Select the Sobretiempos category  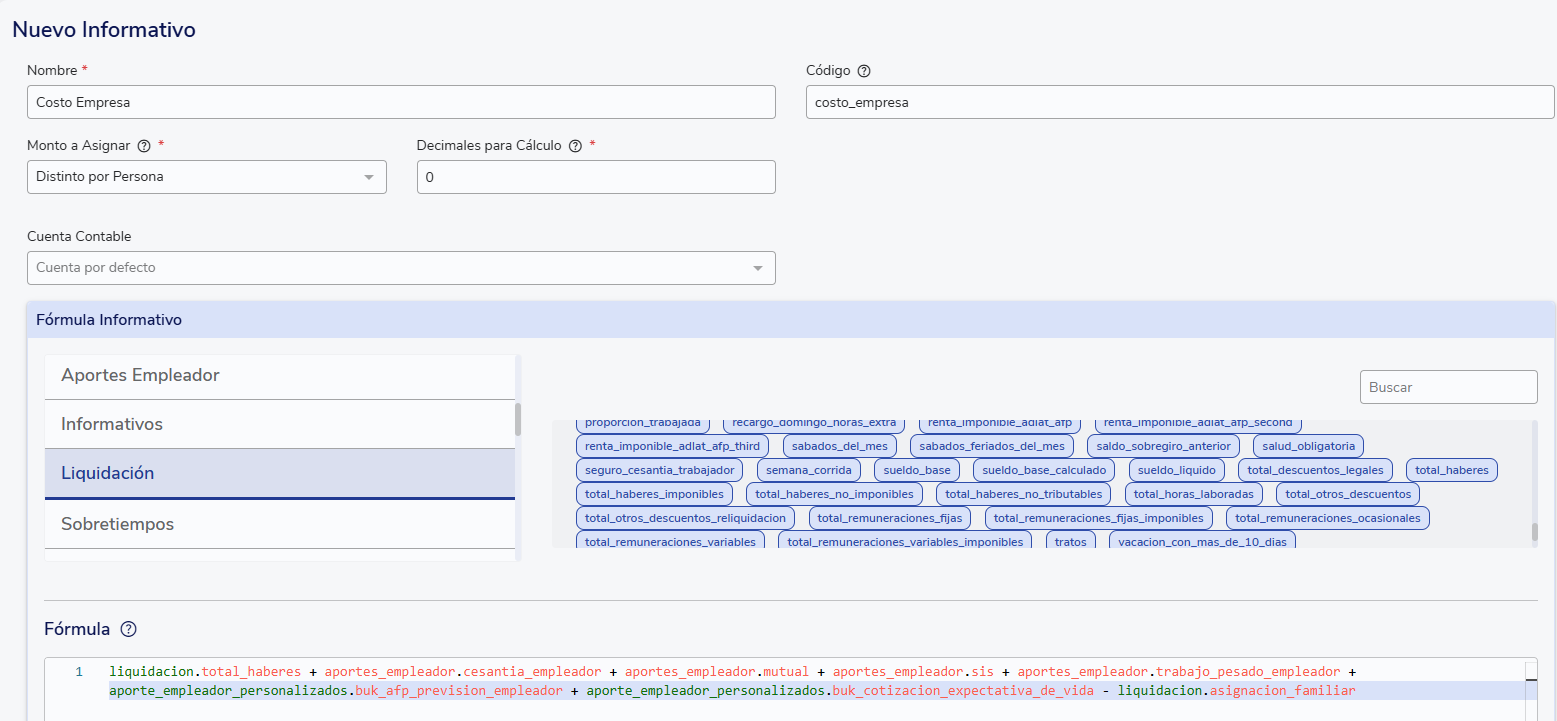point(279,524)
